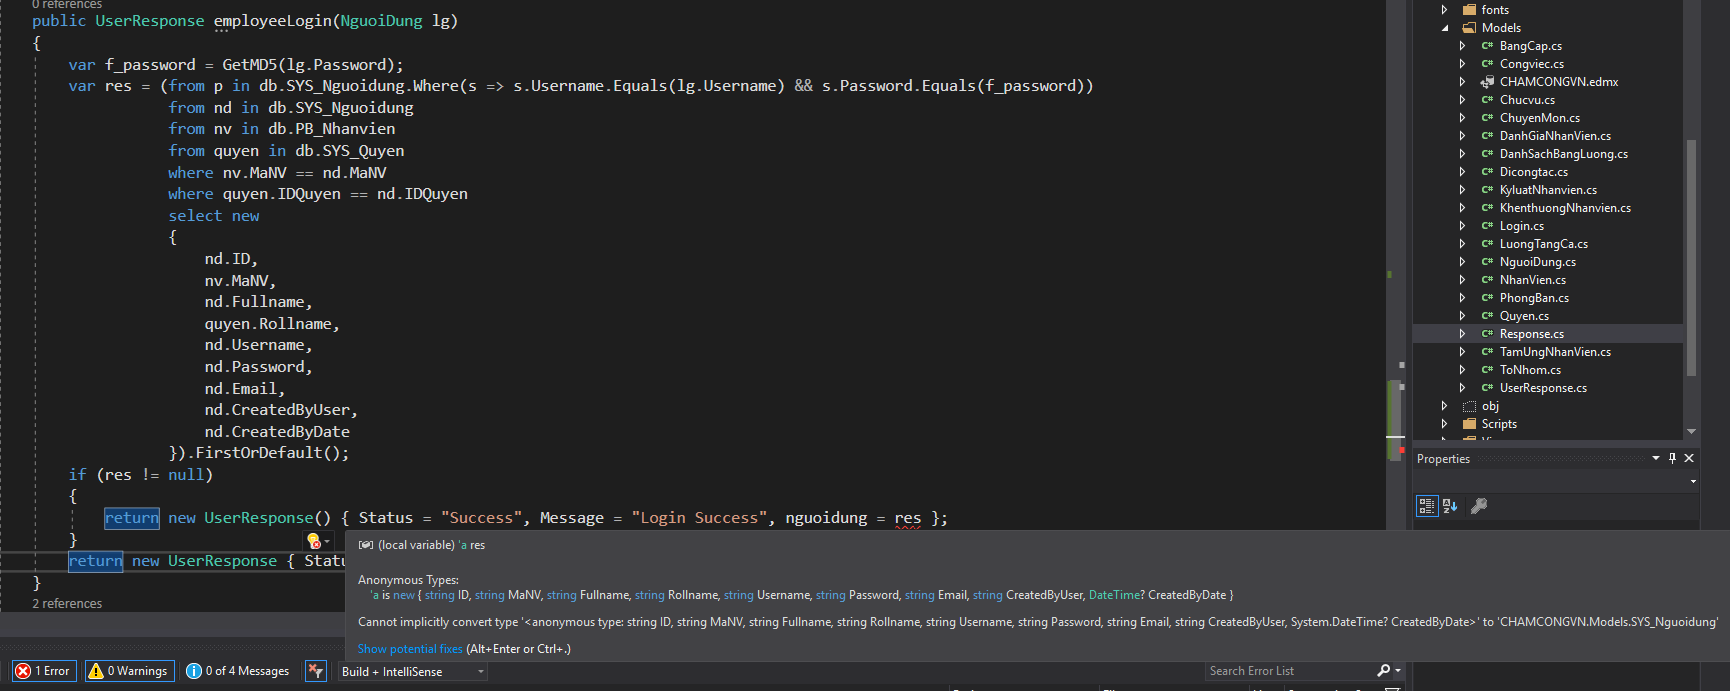The width and height of the screenshot is (1730, 691).
Task: Click the Search Error List field
Action: (x=1288, y=671)
